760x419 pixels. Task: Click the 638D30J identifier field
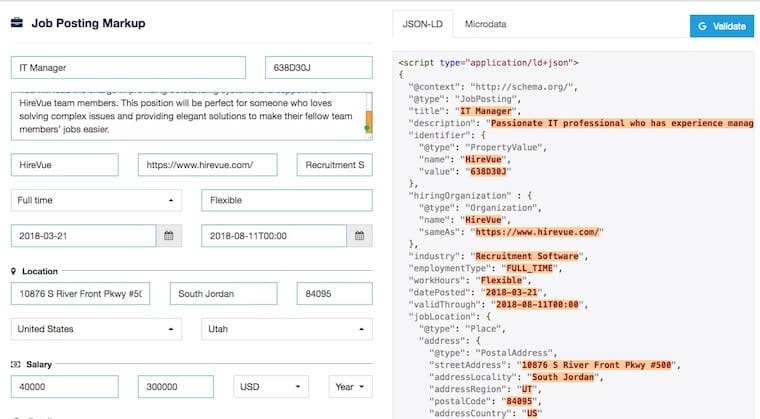pos(318,67)
